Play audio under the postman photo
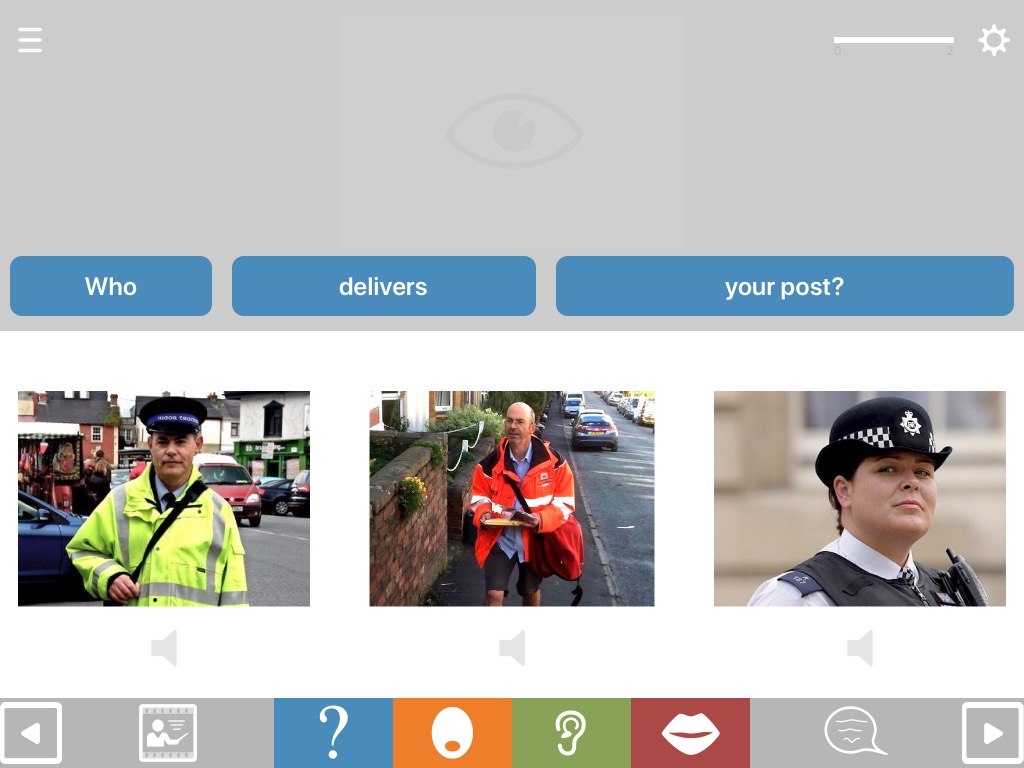 click(512, 648)
